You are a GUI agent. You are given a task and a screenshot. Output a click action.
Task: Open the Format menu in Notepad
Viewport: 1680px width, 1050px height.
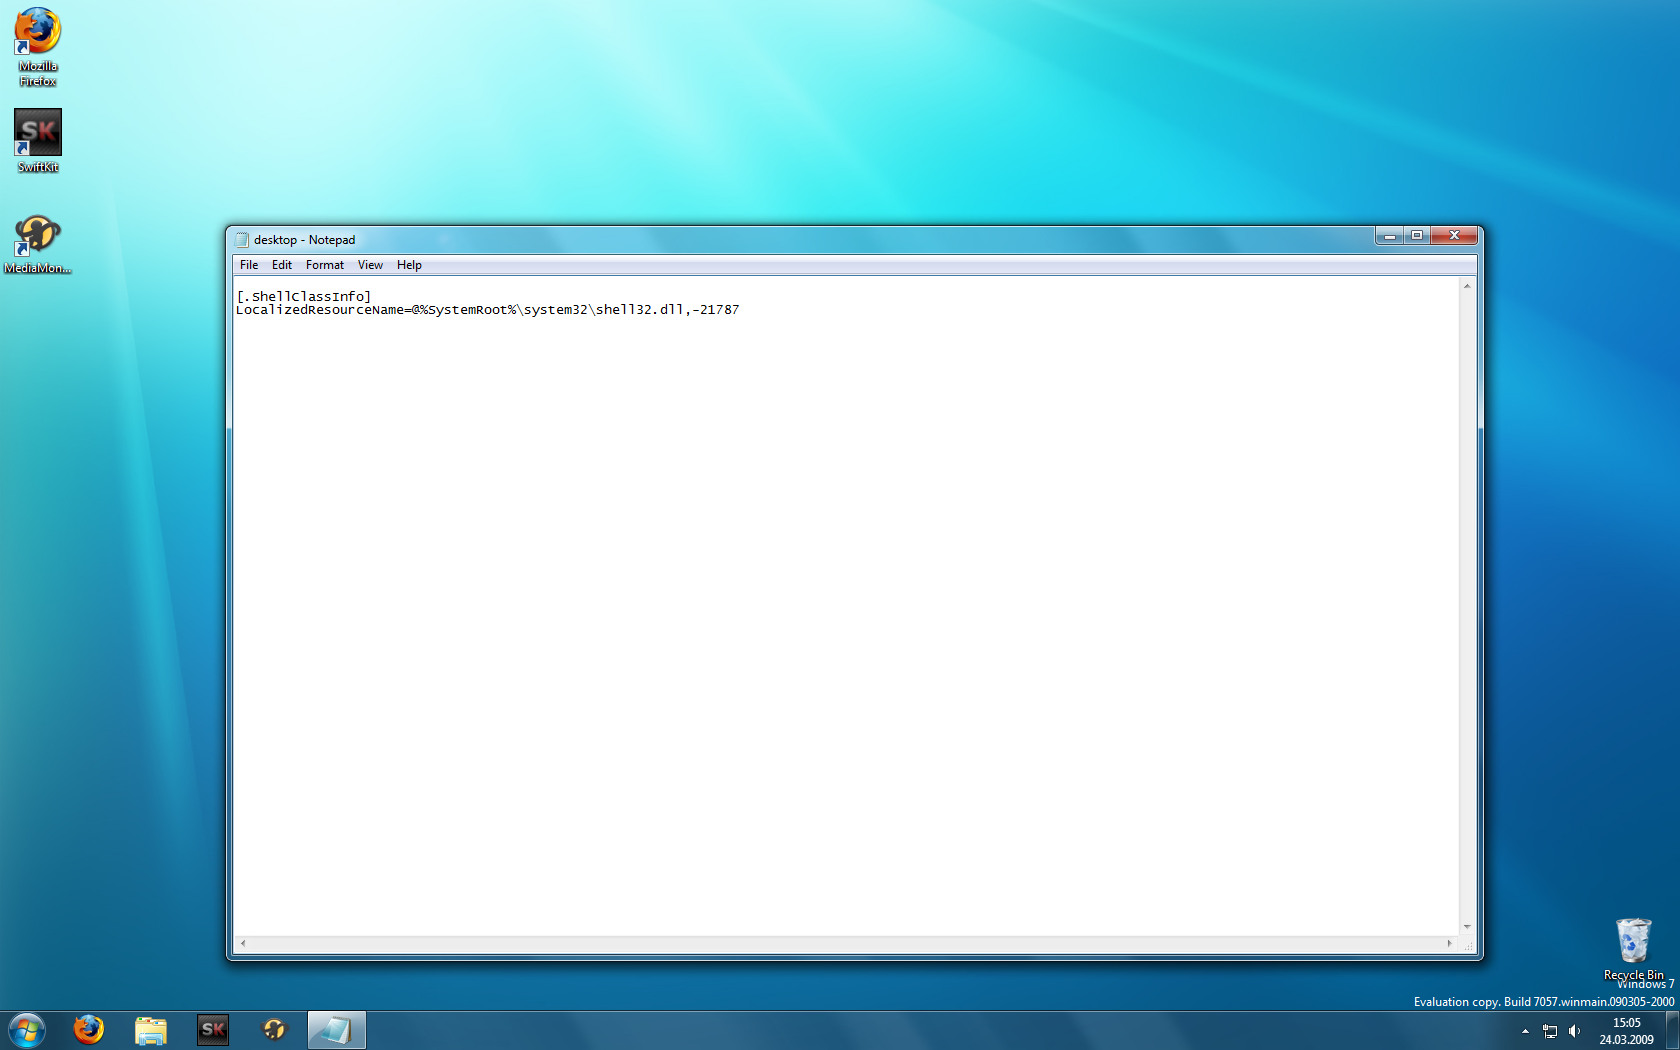(325, 265)
